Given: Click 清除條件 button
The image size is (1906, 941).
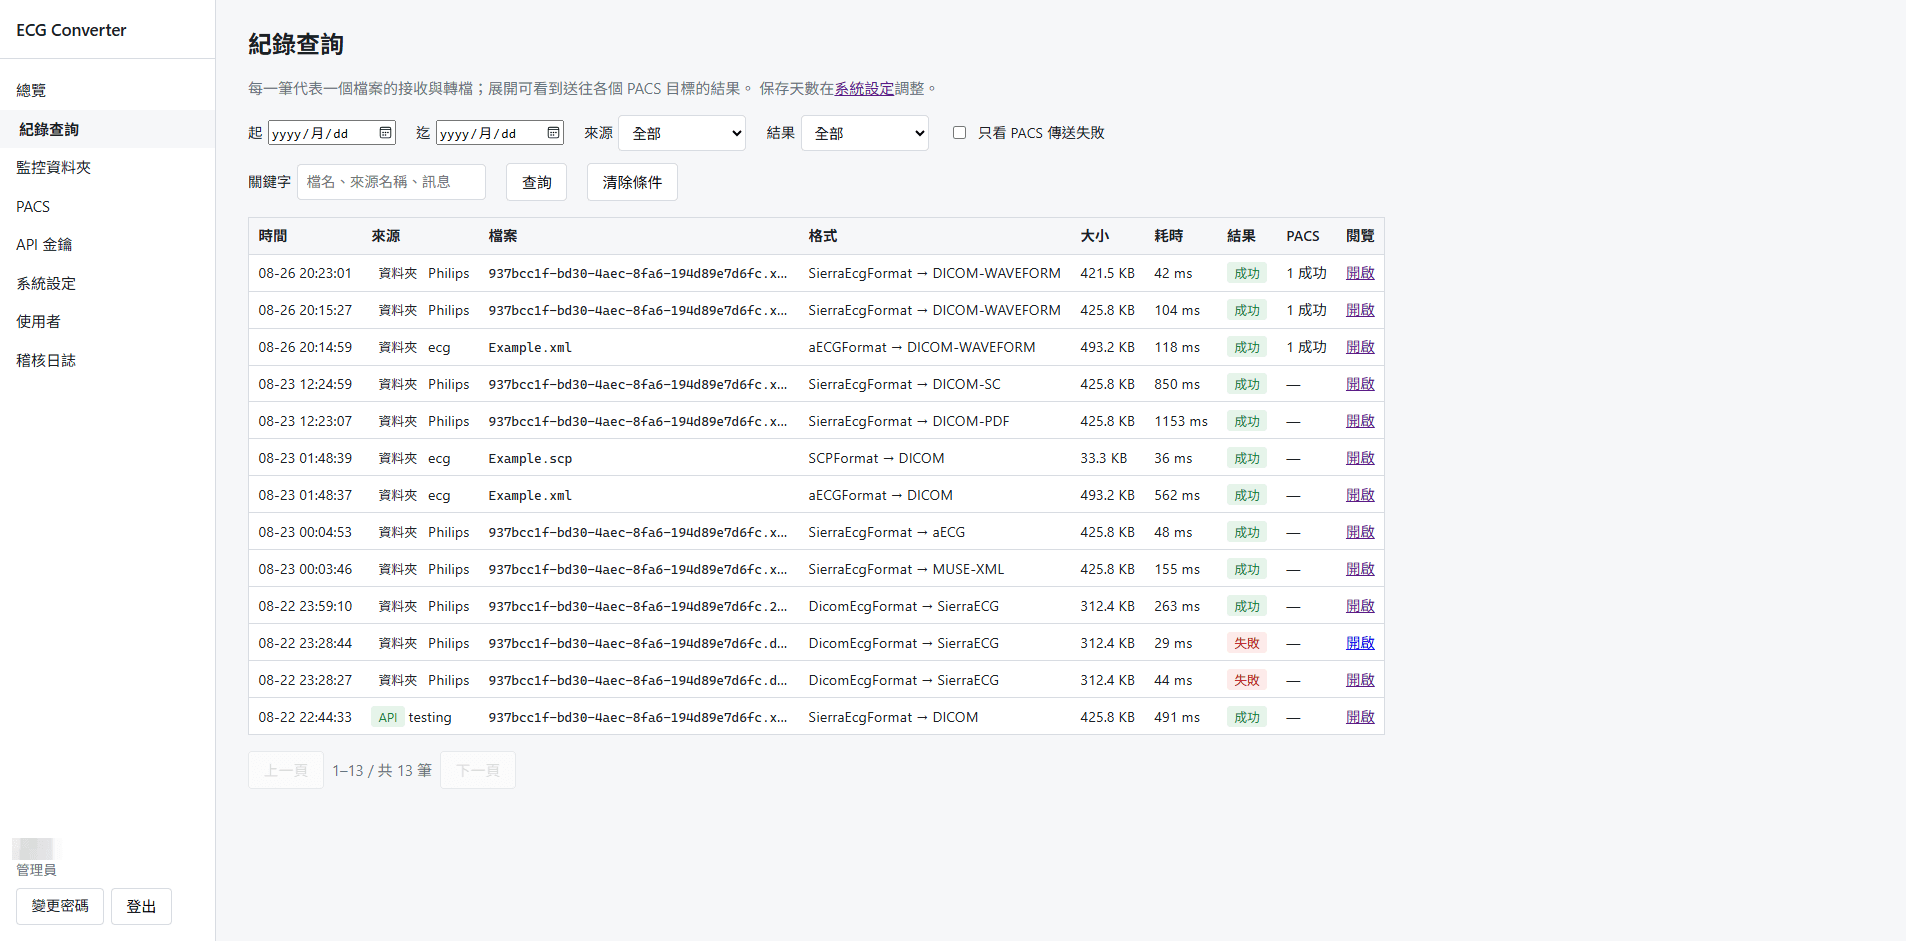Looking at the screenshot, I should [632, 182].
